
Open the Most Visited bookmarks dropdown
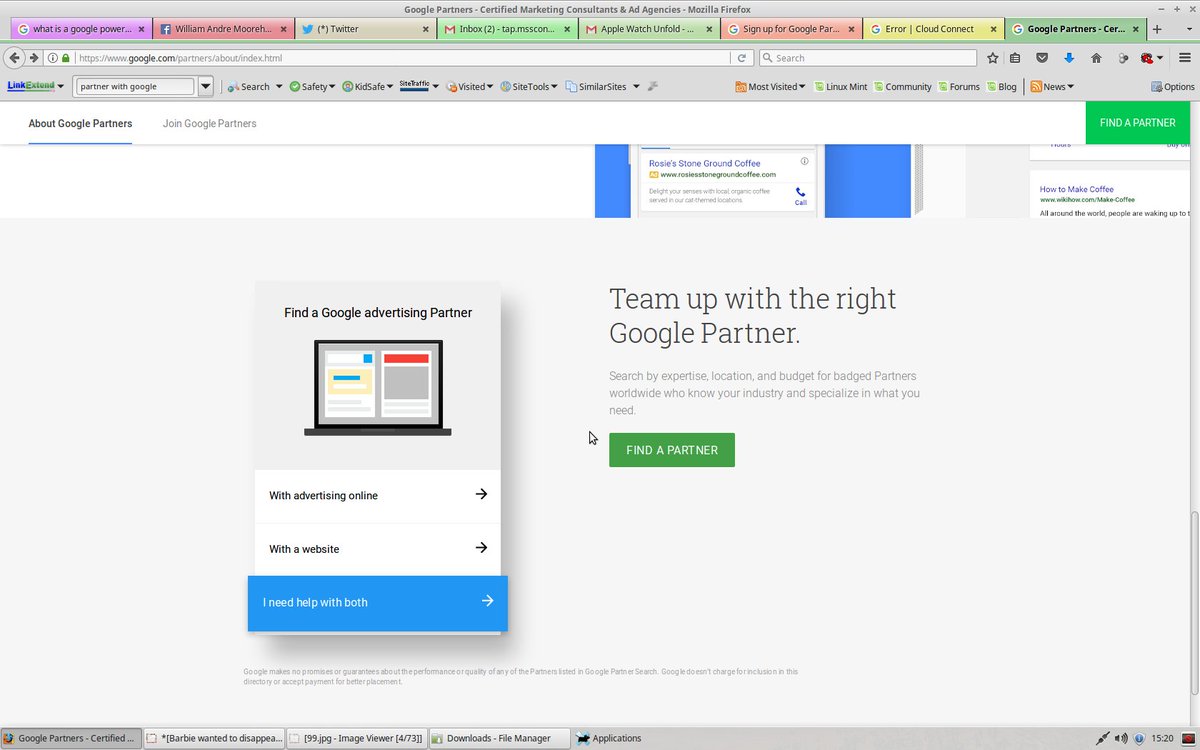(x=771, y=86)
